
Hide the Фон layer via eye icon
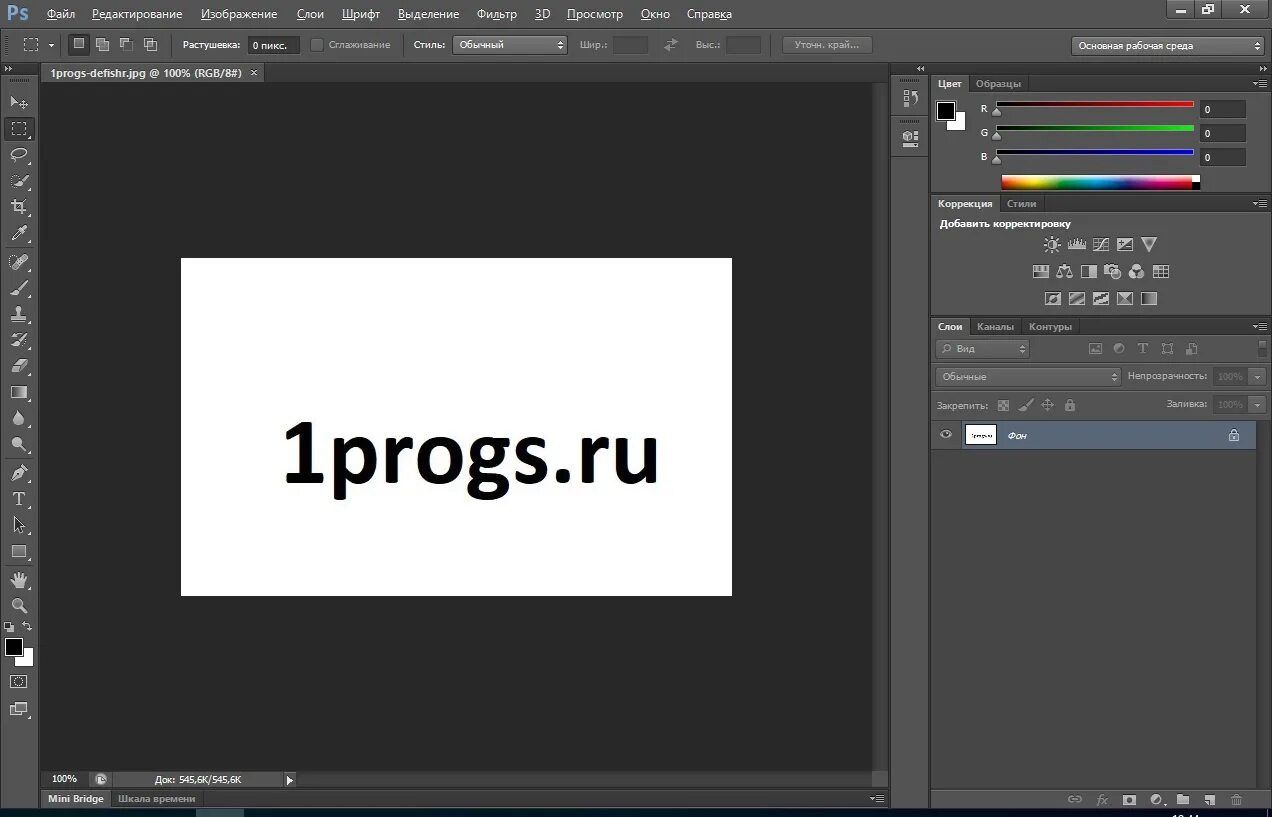click(946, 435)
